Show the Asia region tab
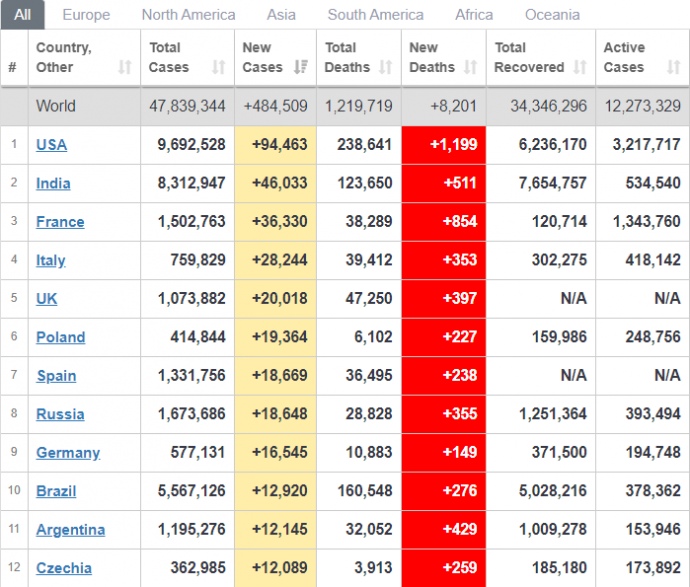 pos(281,14)
